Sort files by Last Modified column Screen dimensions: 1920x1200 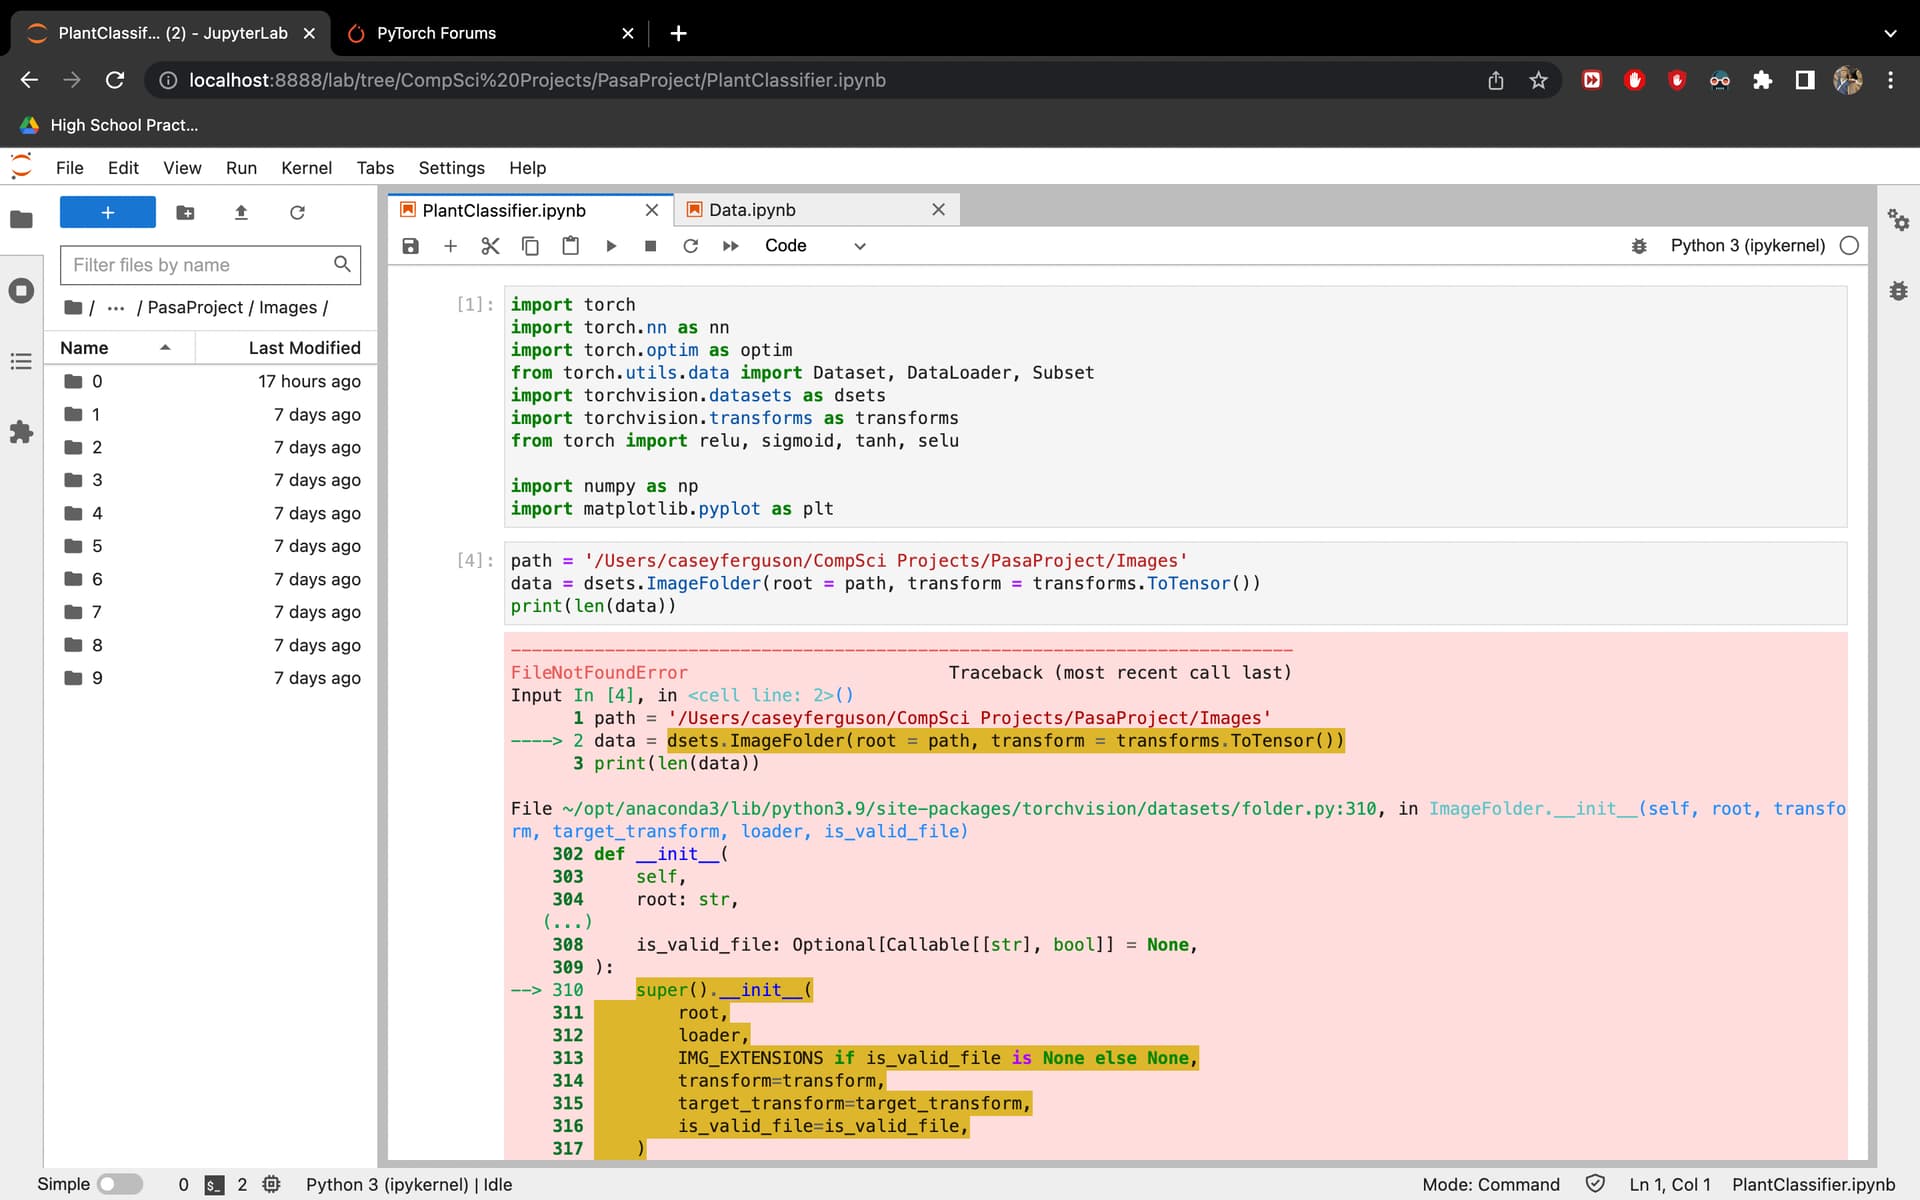pyautogui.click(x=303, y=347)
